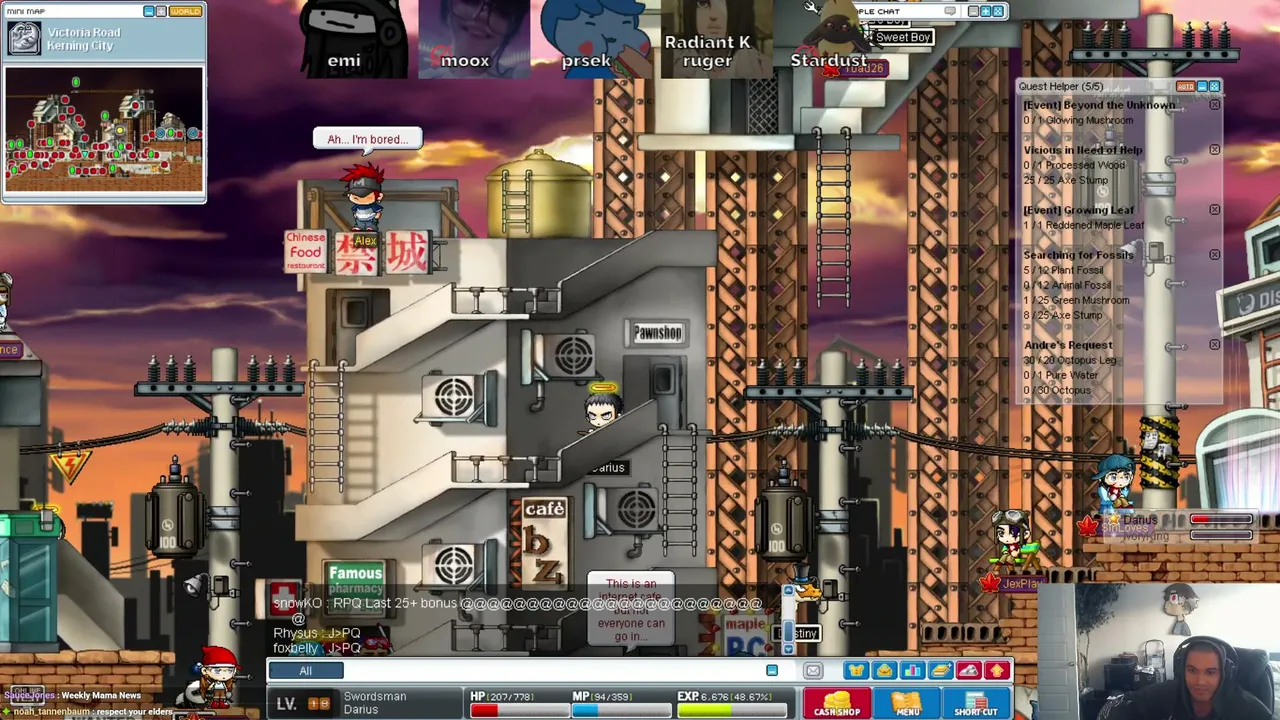Image resolution: width=1280 pixels, height=720 pixels.
Task: Click the '0 / 1 Processed Wood' objective
Action: (1074, 165)
